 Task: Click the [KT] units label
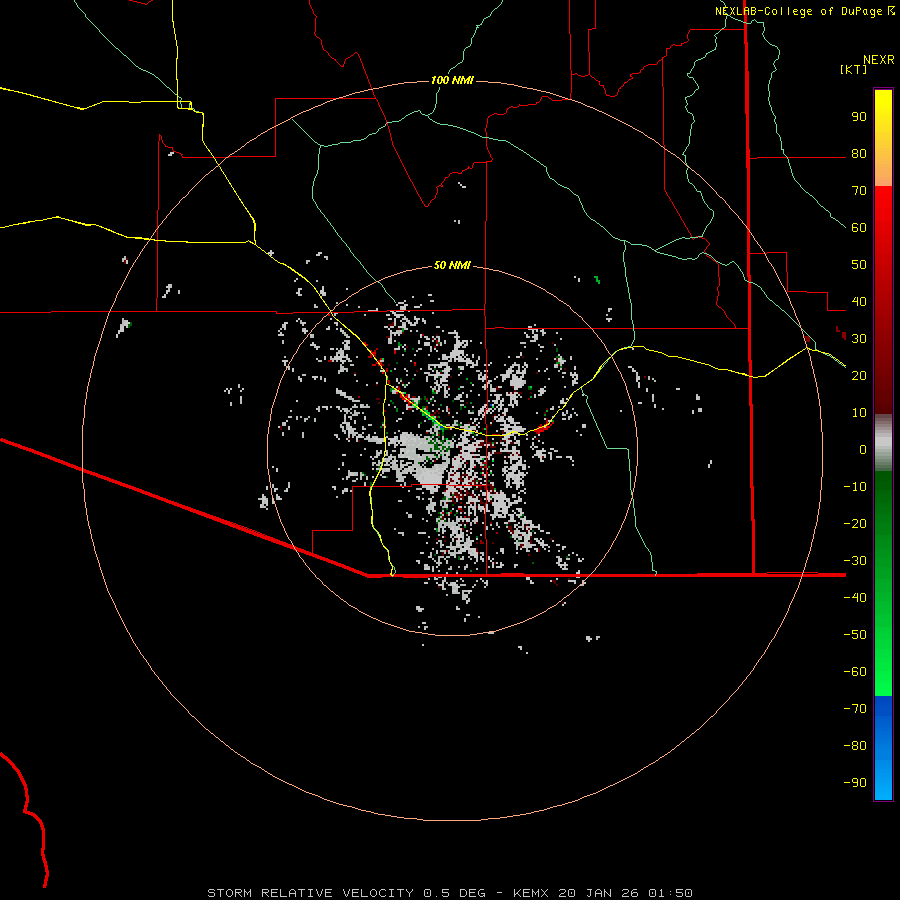click(854, 69)
